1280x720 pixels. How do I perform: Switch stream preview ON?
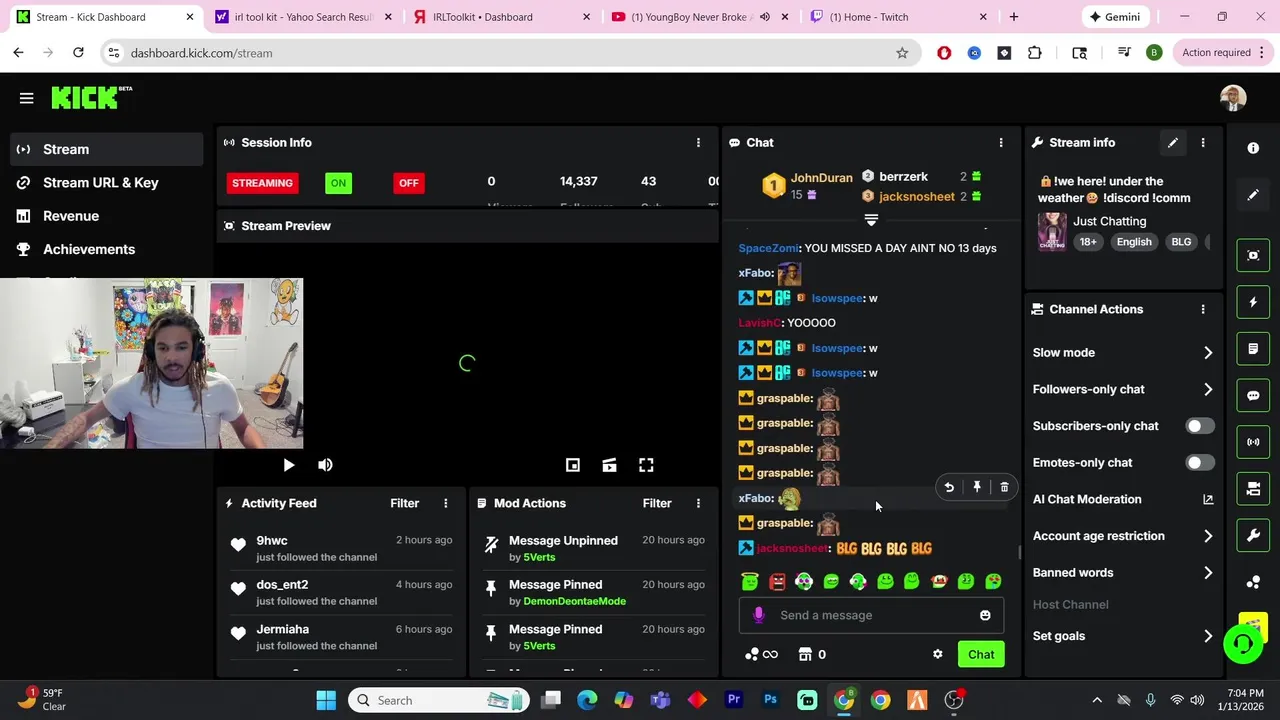point(338,183)
